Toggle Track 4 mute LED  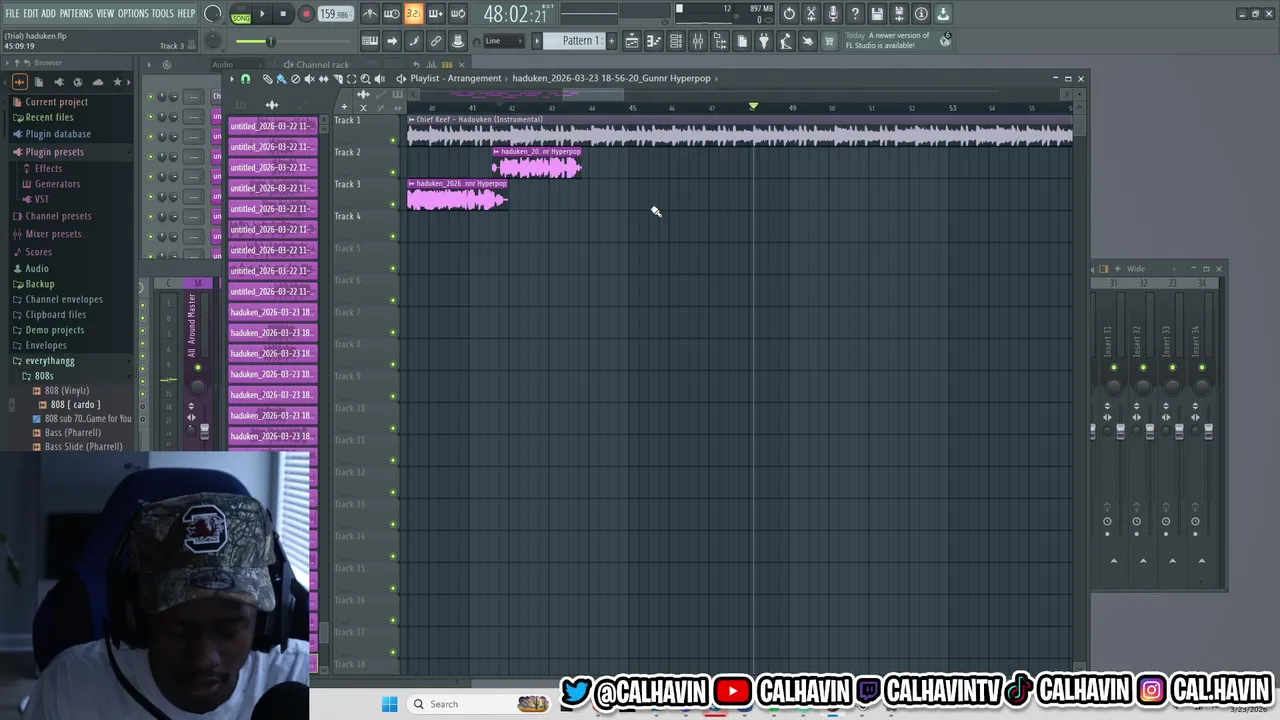(x=393, y=236)
